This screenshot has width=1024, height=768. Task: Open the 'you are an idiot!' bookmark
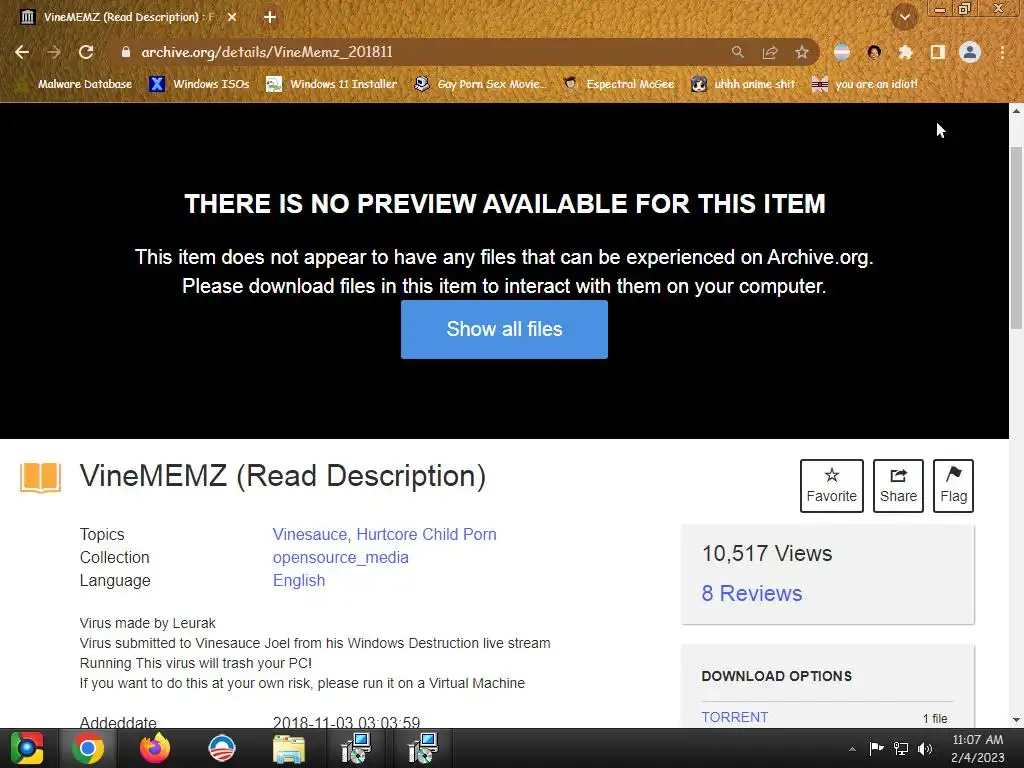(x=864, y=84)
